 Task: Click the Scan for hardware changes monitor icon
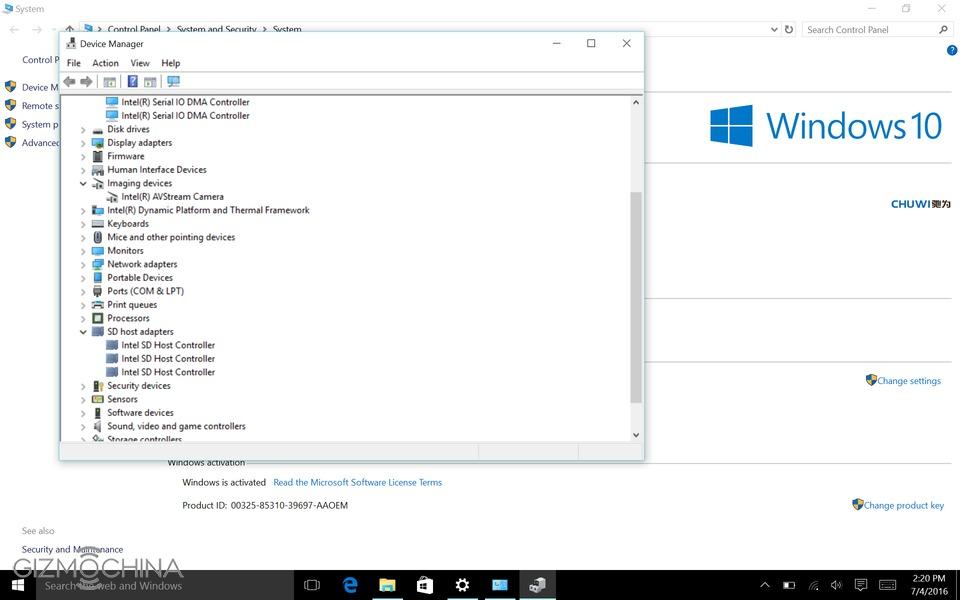[173, 82]
